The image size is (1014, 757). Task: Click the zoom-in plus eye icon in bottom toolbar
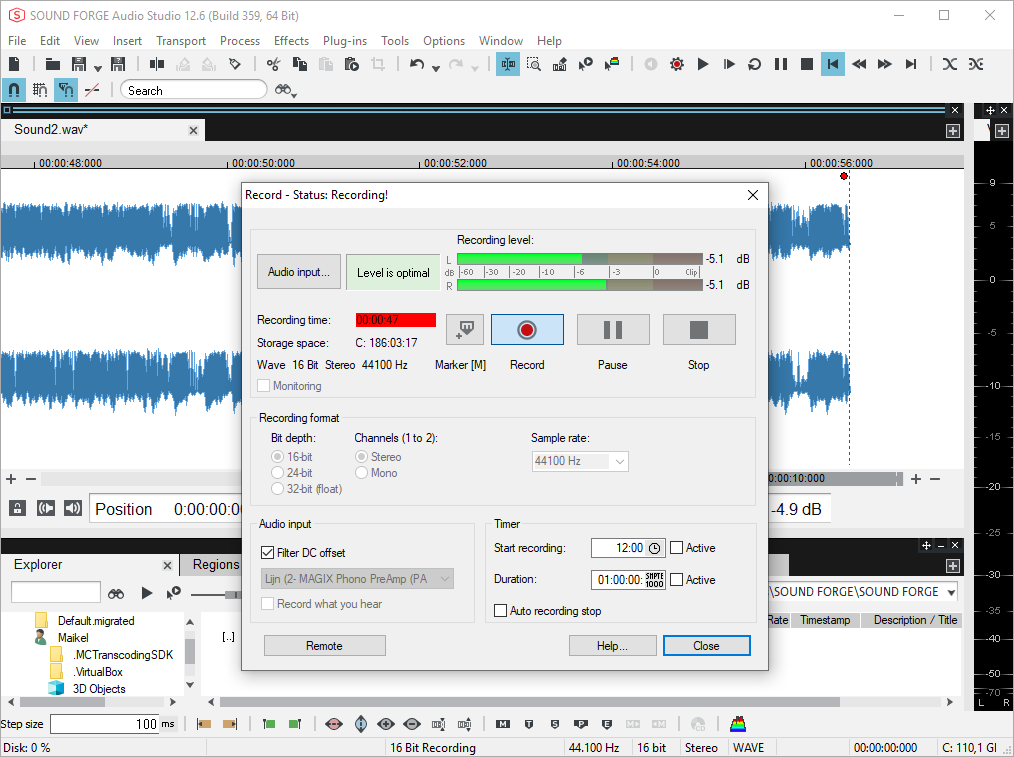pyautogui.click(x=386, y=724)
